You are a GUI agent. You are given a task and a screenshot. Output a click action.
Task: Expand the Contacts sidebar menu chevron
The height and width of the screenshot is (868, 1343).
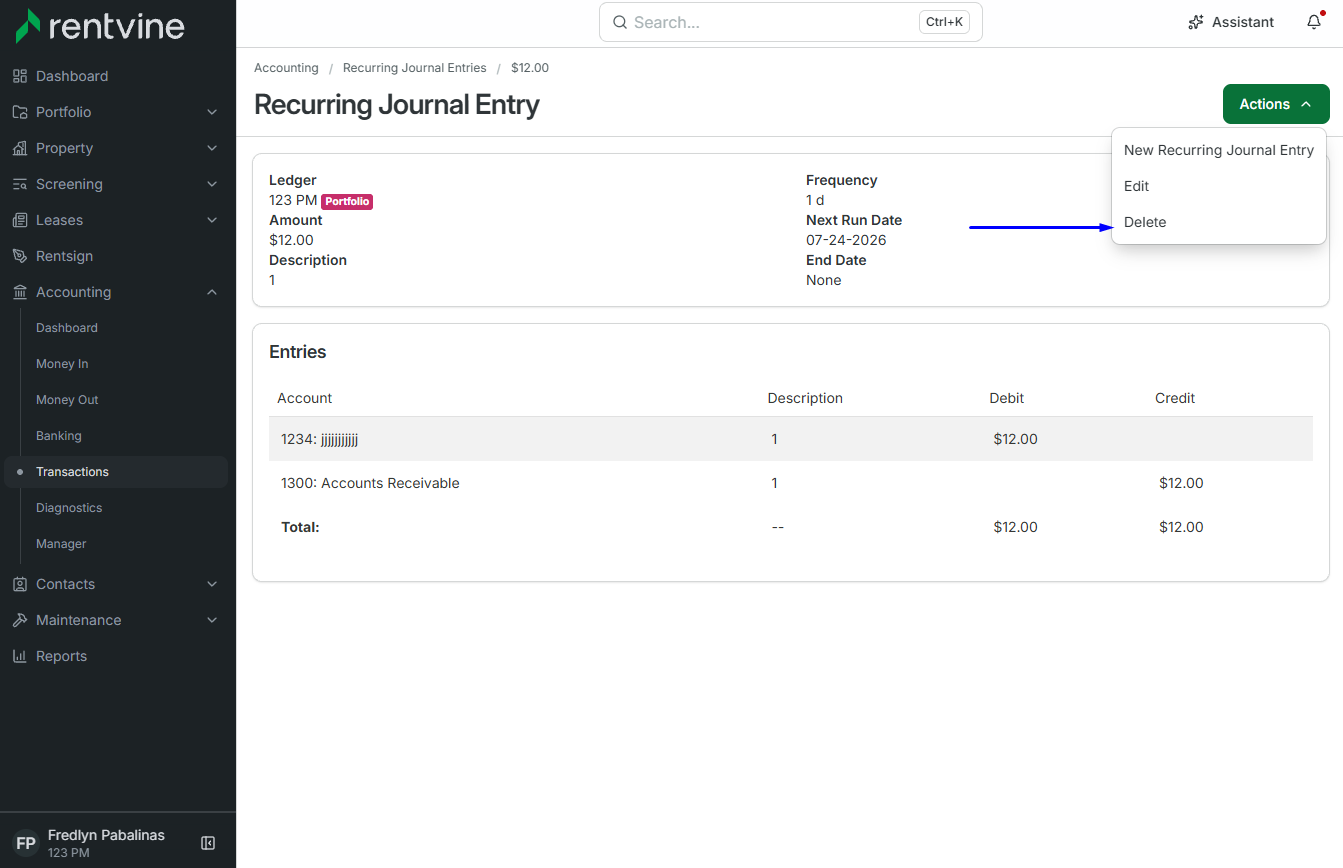[x=212, y=584]
